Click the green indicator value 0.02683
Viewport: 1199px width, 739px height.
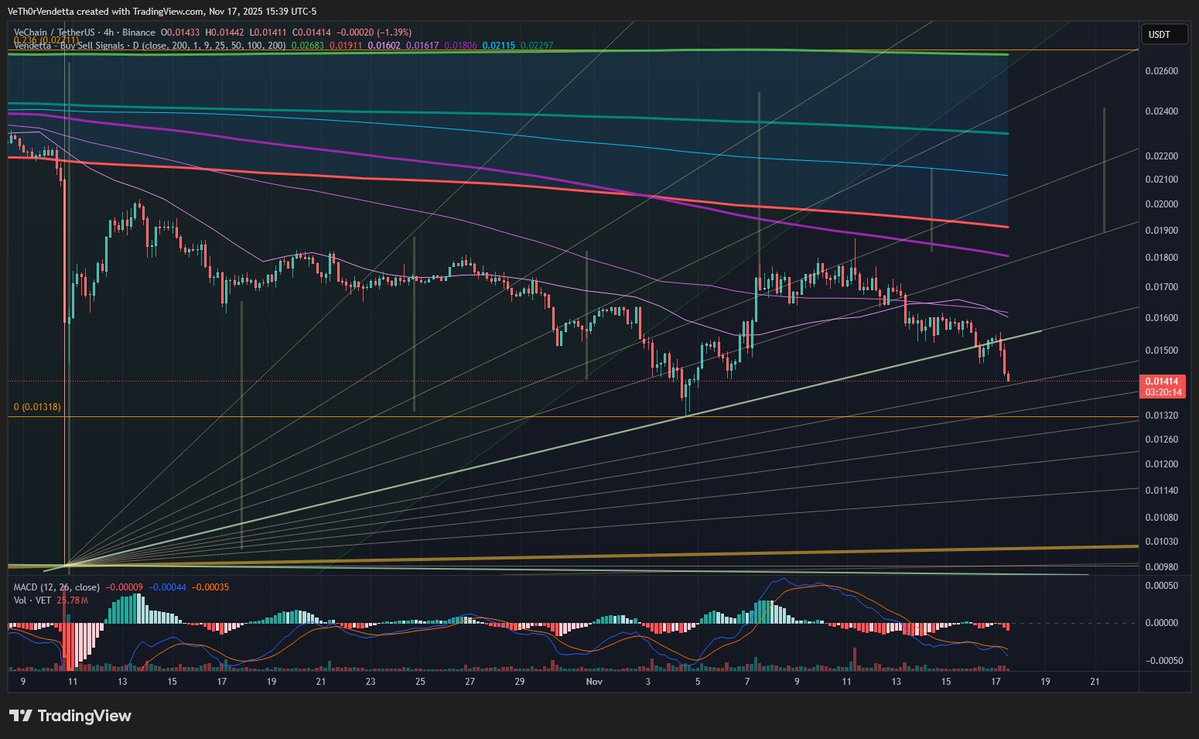(307, 46)
